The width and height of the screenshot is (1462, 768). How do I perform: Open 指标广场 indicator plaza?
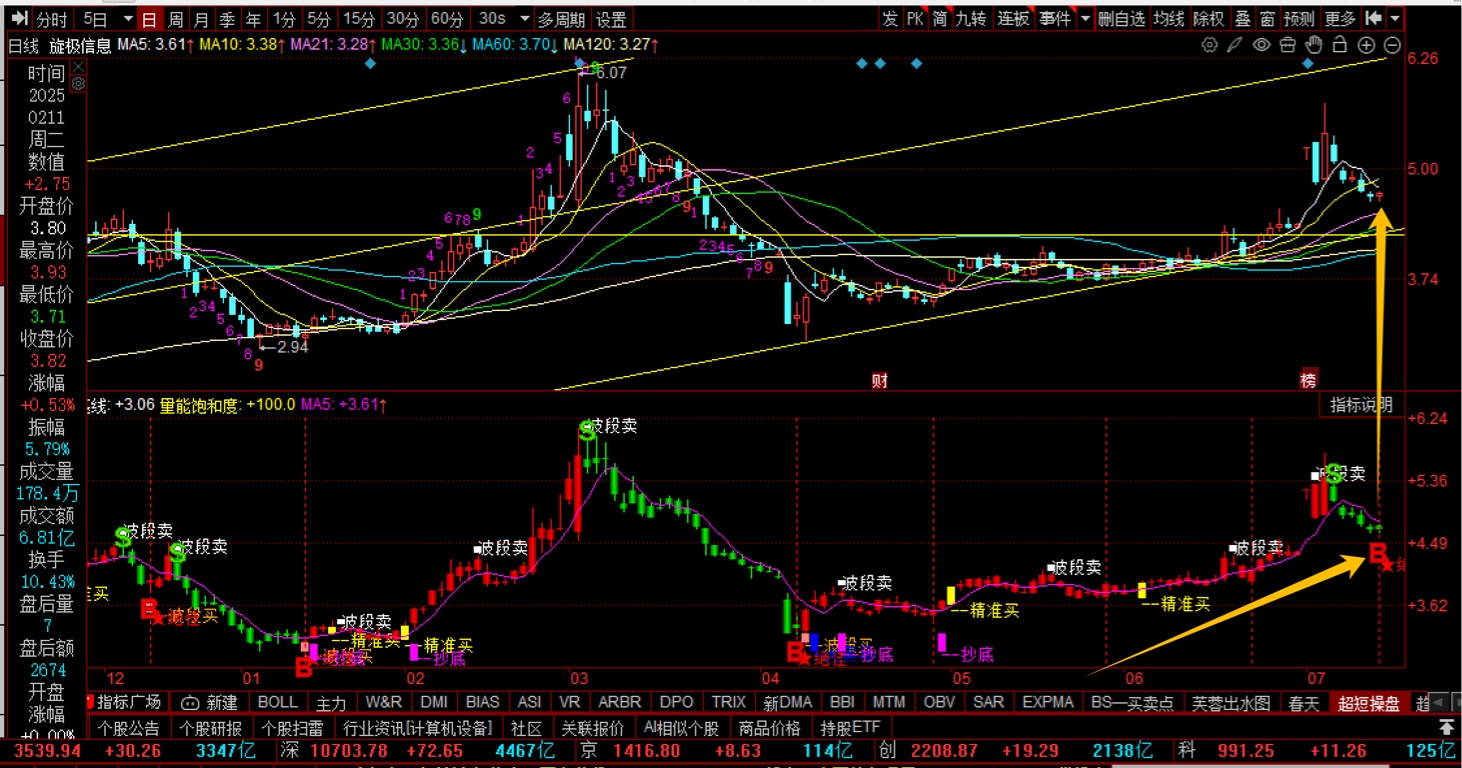click(x=130, y=703)
